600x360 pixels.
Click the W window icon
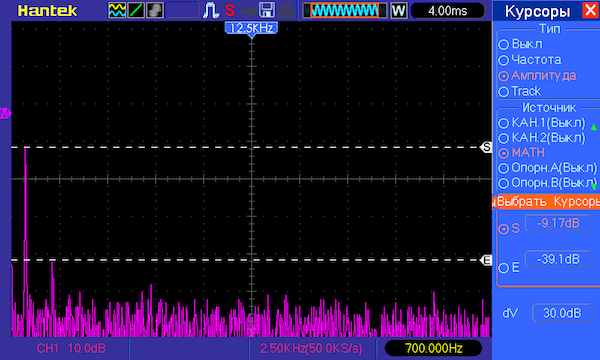point(398,10)
